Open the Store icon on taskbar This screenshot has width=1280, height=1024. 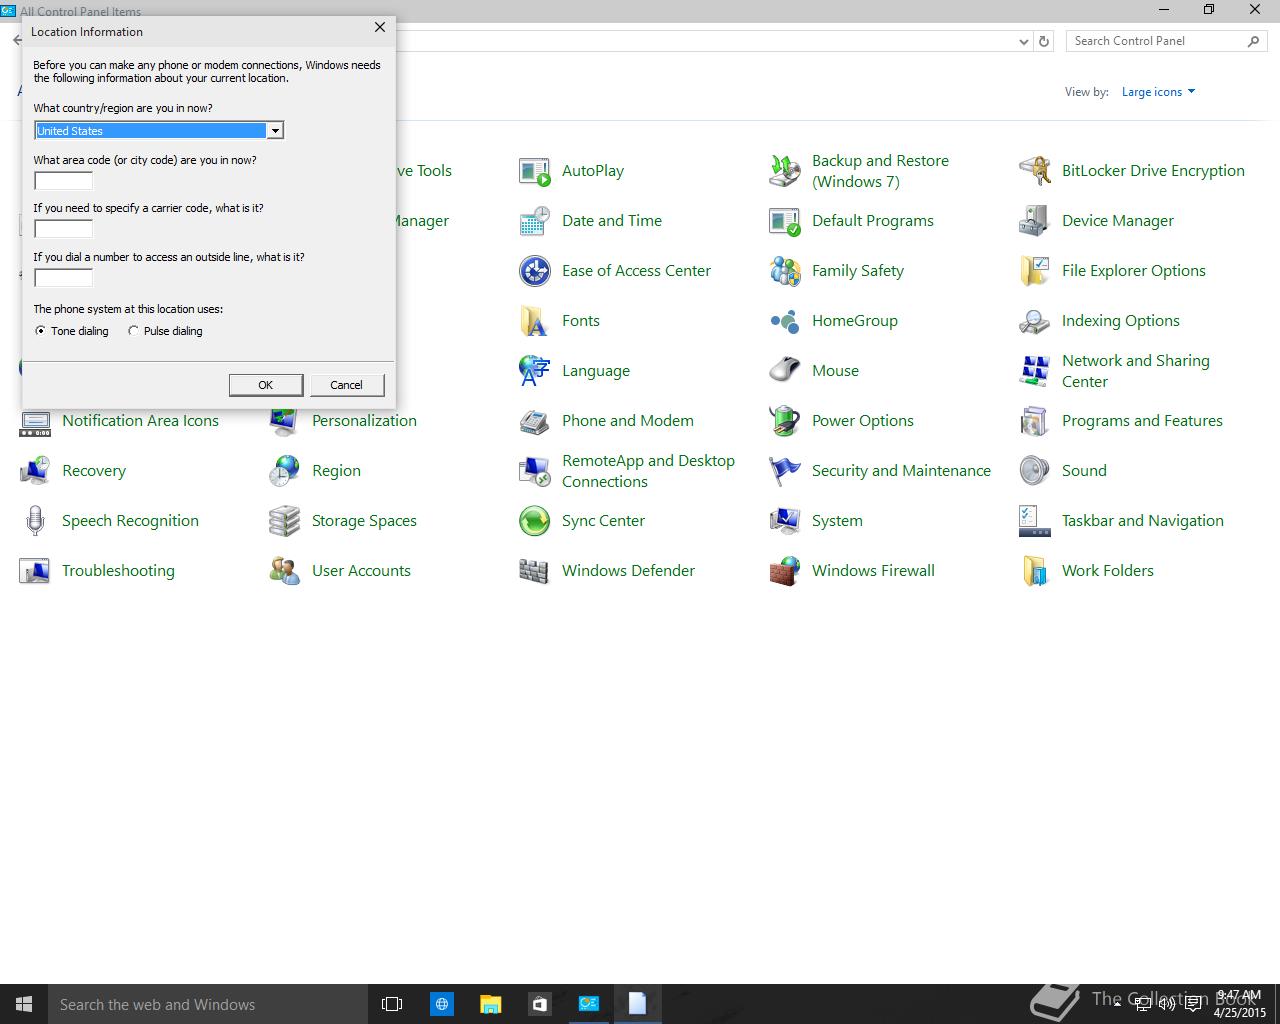click(539, 1004)
